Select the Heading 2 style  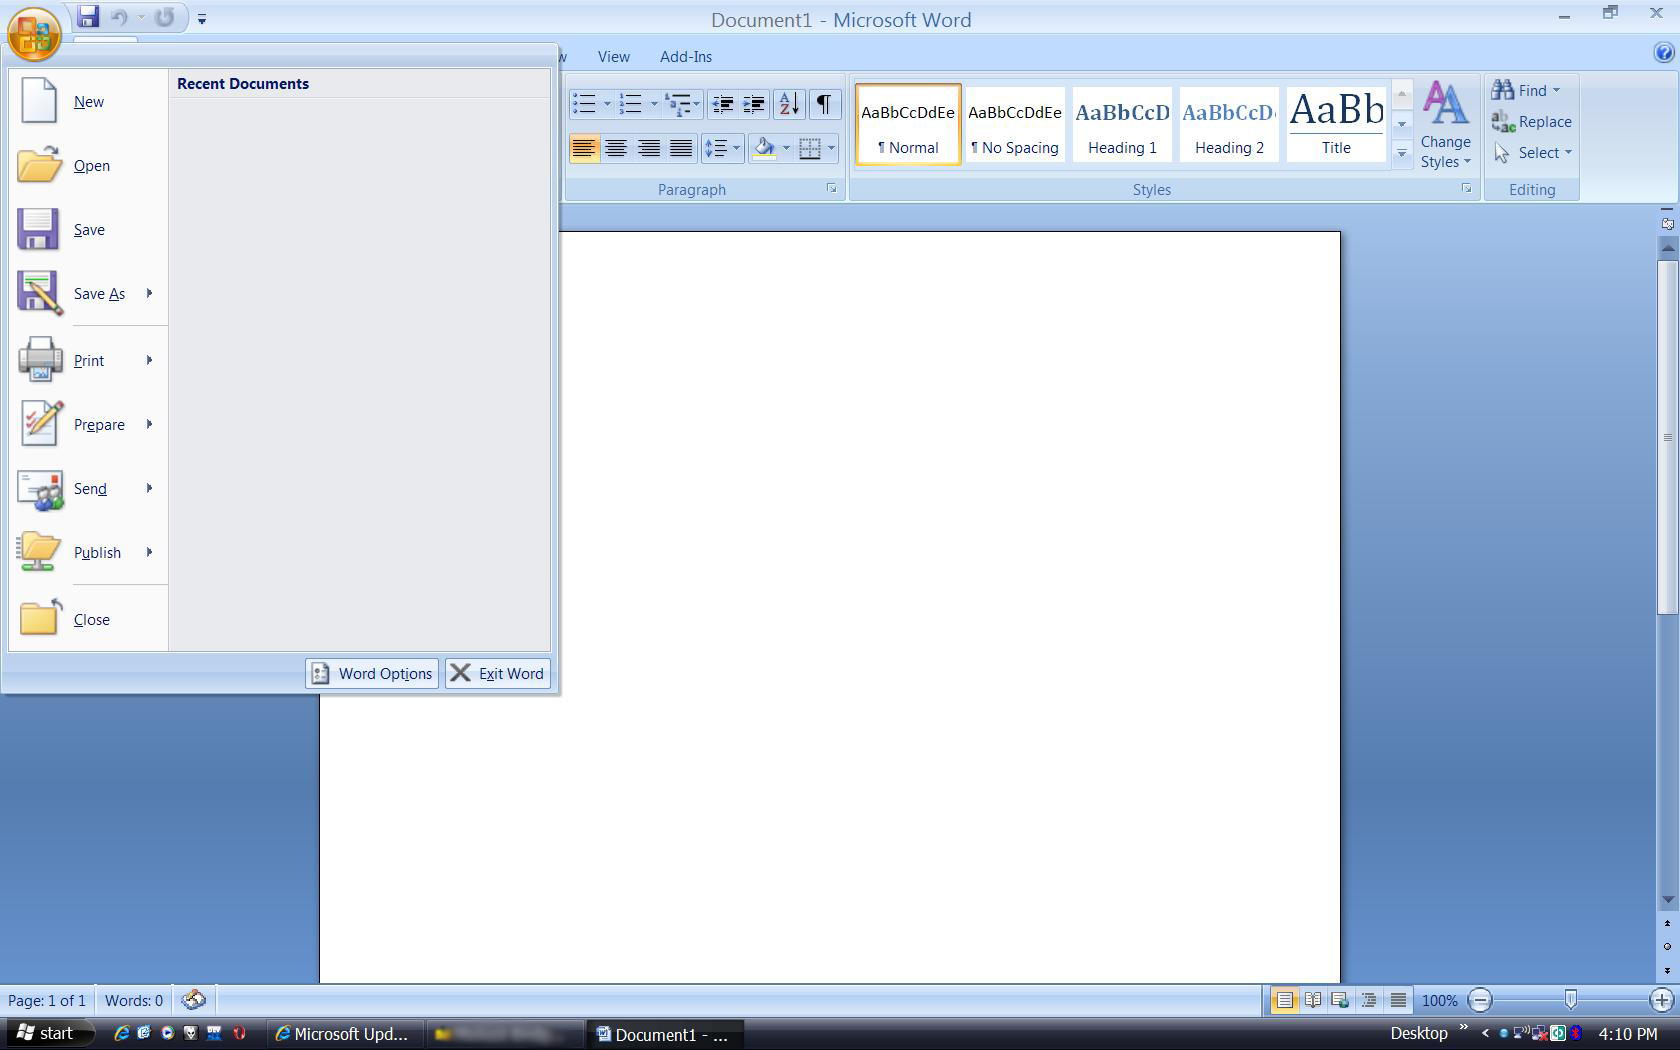click(x=1229, y=125)
